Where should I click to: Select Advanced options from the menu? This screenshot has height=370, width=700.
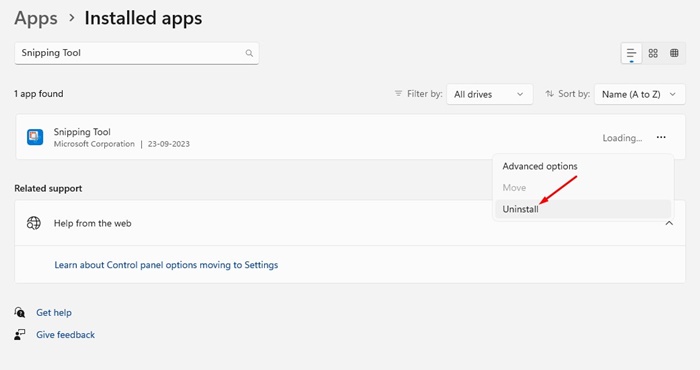point(540,166)
